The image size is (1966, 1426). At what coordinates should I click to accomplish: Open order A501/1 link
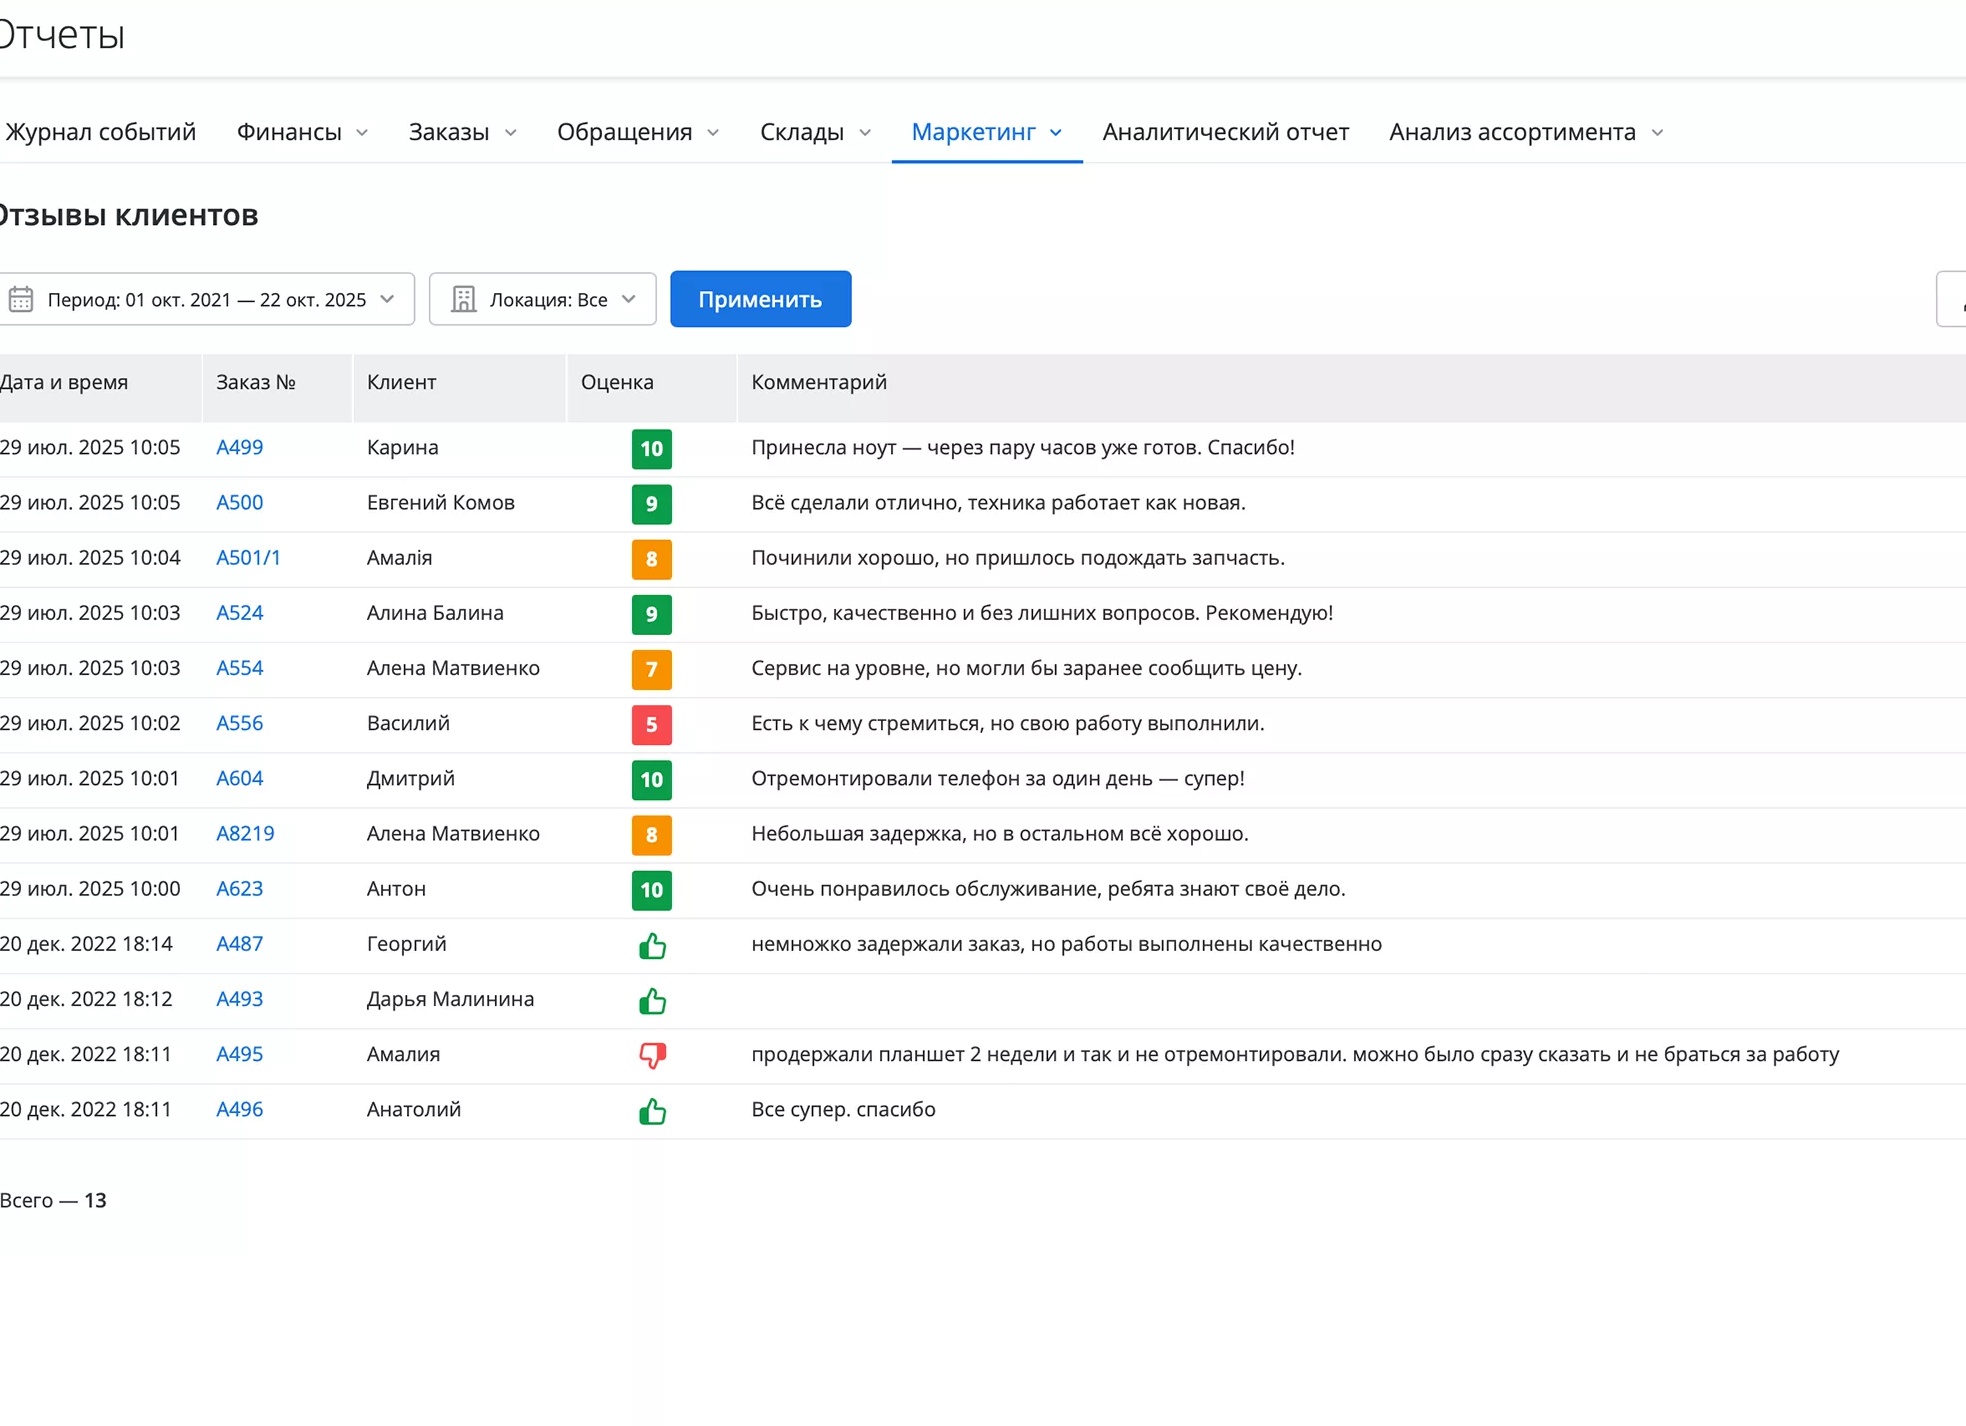click(248, 557)
